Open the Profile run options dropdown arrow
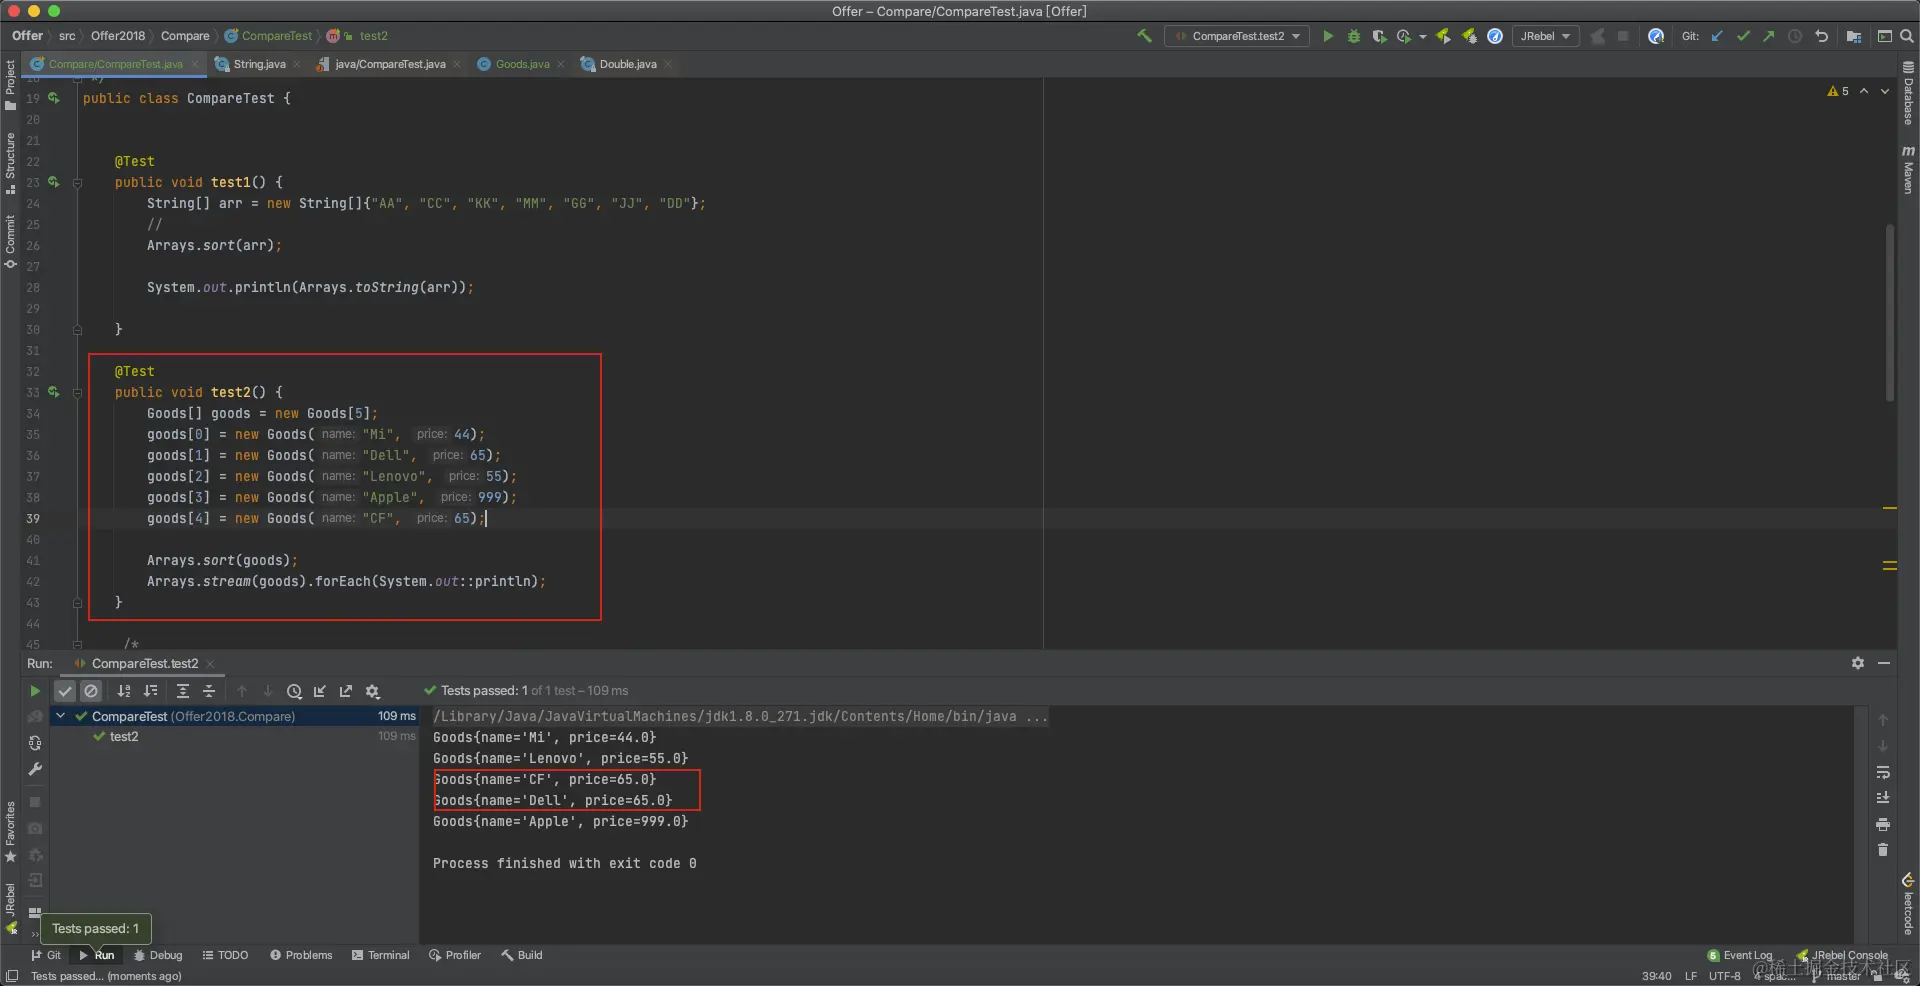1920x986 pixels. pos(1422,37)
